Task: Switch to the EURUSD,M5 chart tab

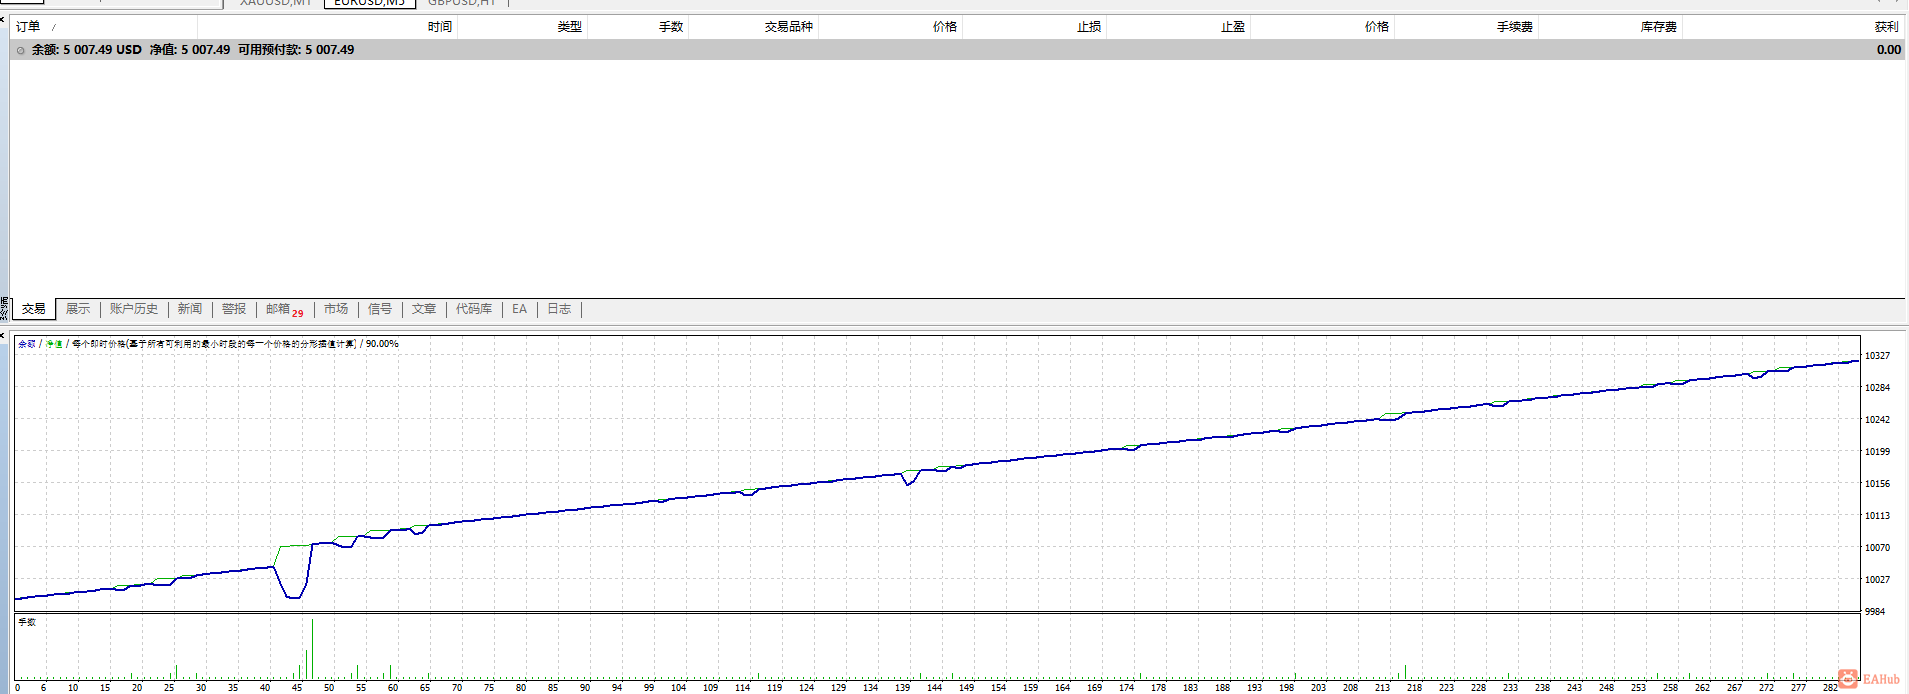Action: coord(369,3)
